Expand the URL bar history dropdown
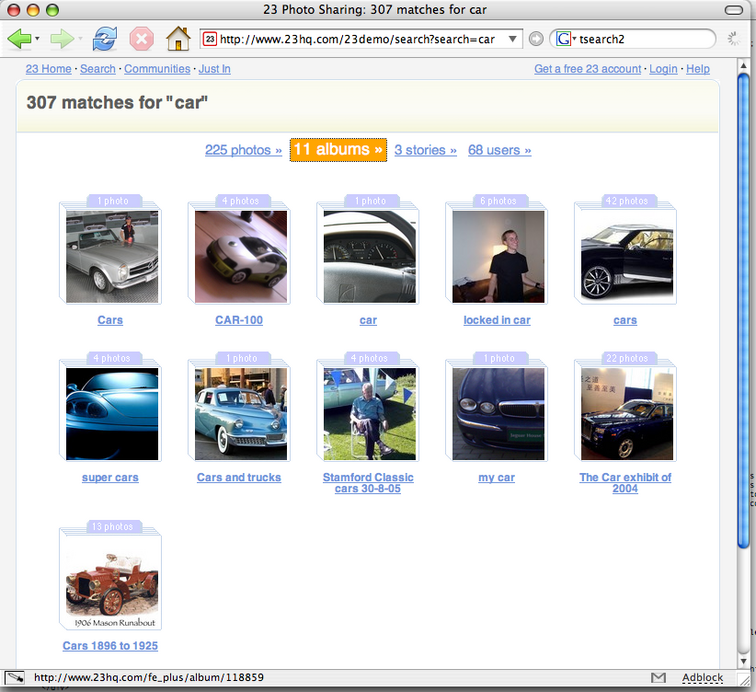Image resolution: width=756 pixels, height=692 pixels. 514,39
